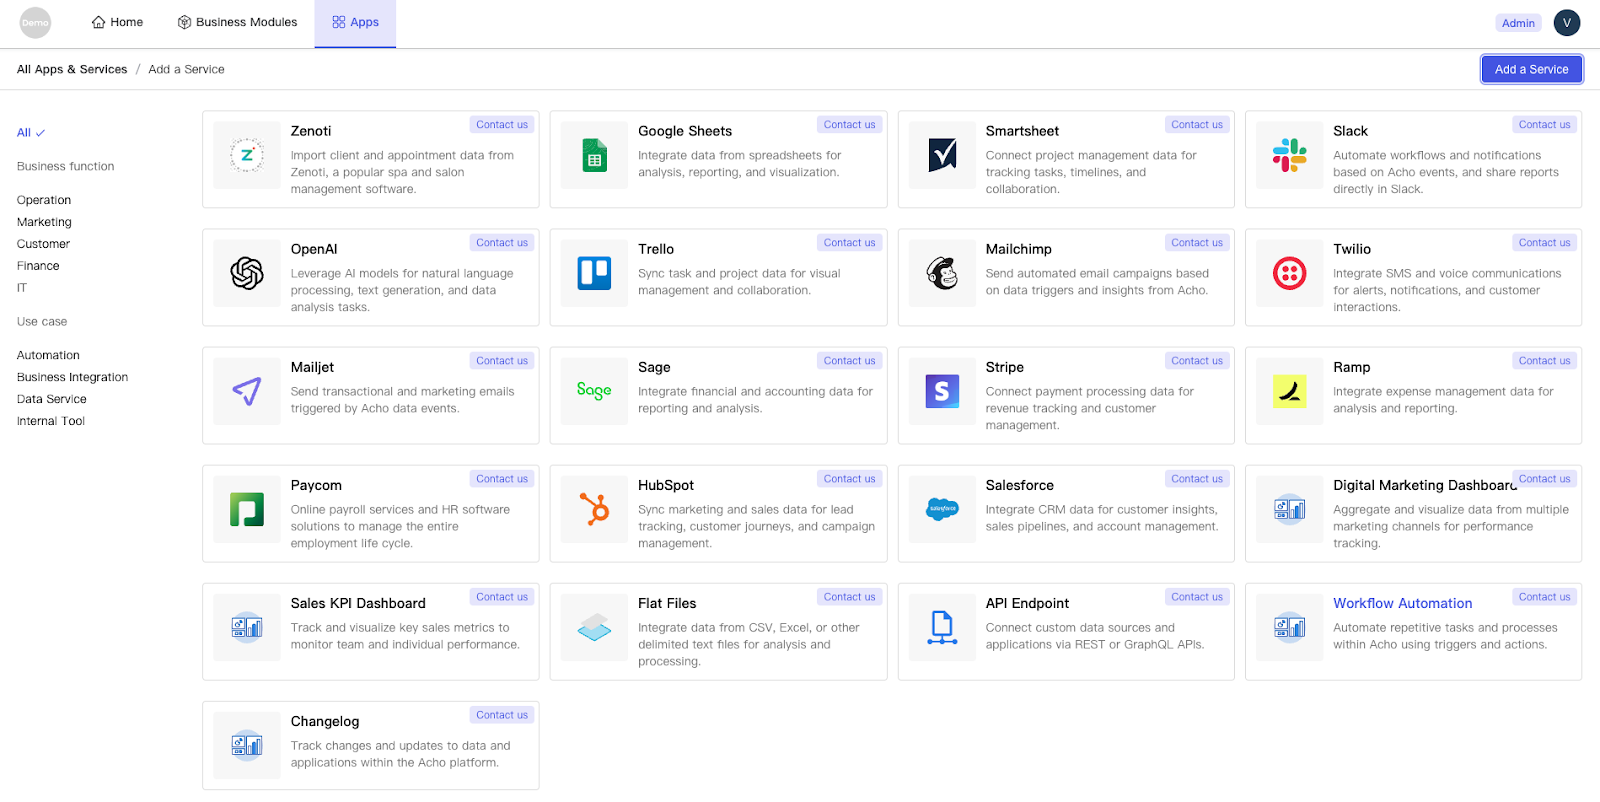1600x802 pixels.
Task: Click the Add a Service breadcrumb text
Action: [x=186, y=69]
